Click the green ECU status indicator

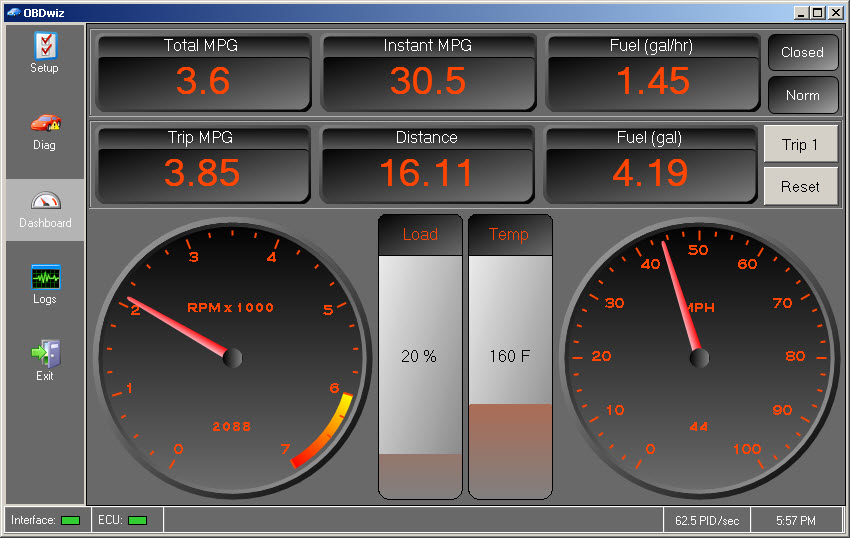[138, 521]
